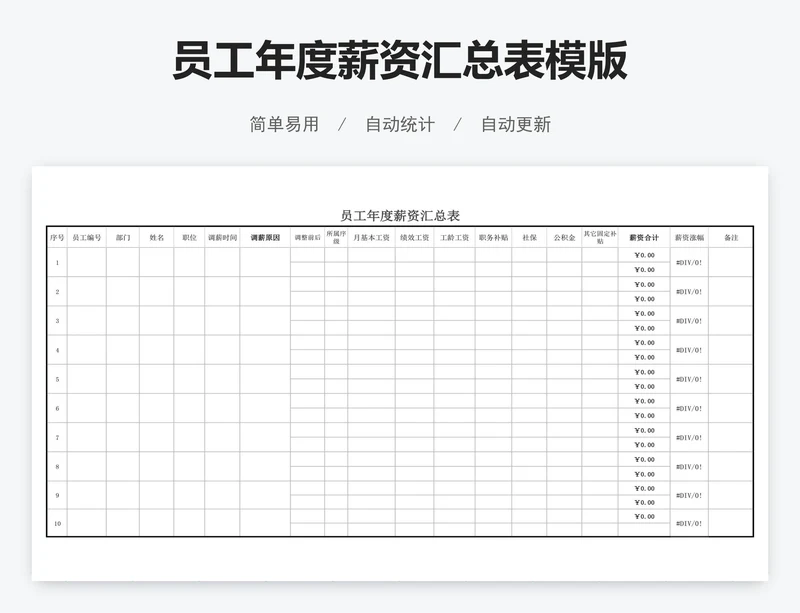Click the #DIV/0! cell in row 5
The image size is (800, 613).
click(x=689, y=379)
